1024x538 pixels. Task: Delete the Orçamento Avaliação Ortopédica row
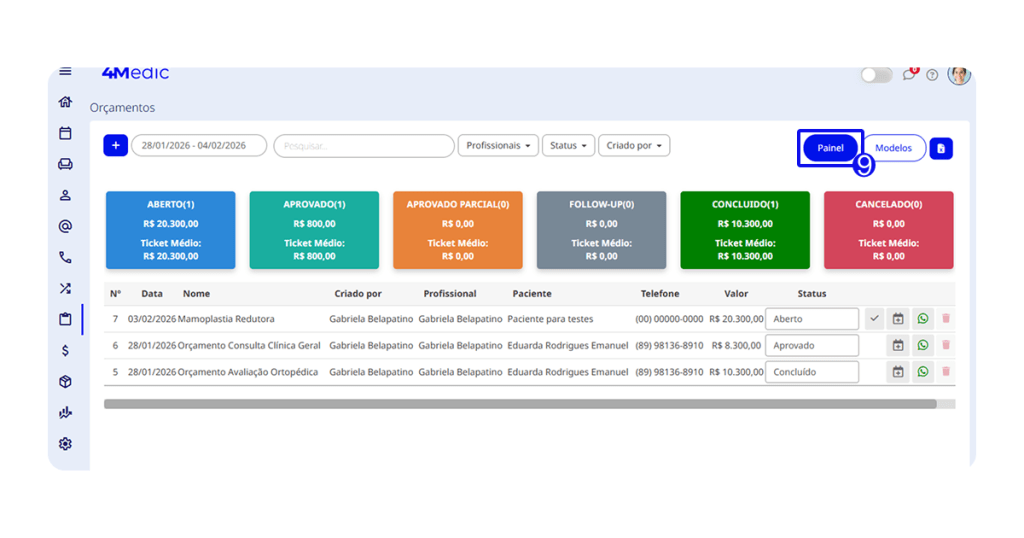(x=946, y=372)
